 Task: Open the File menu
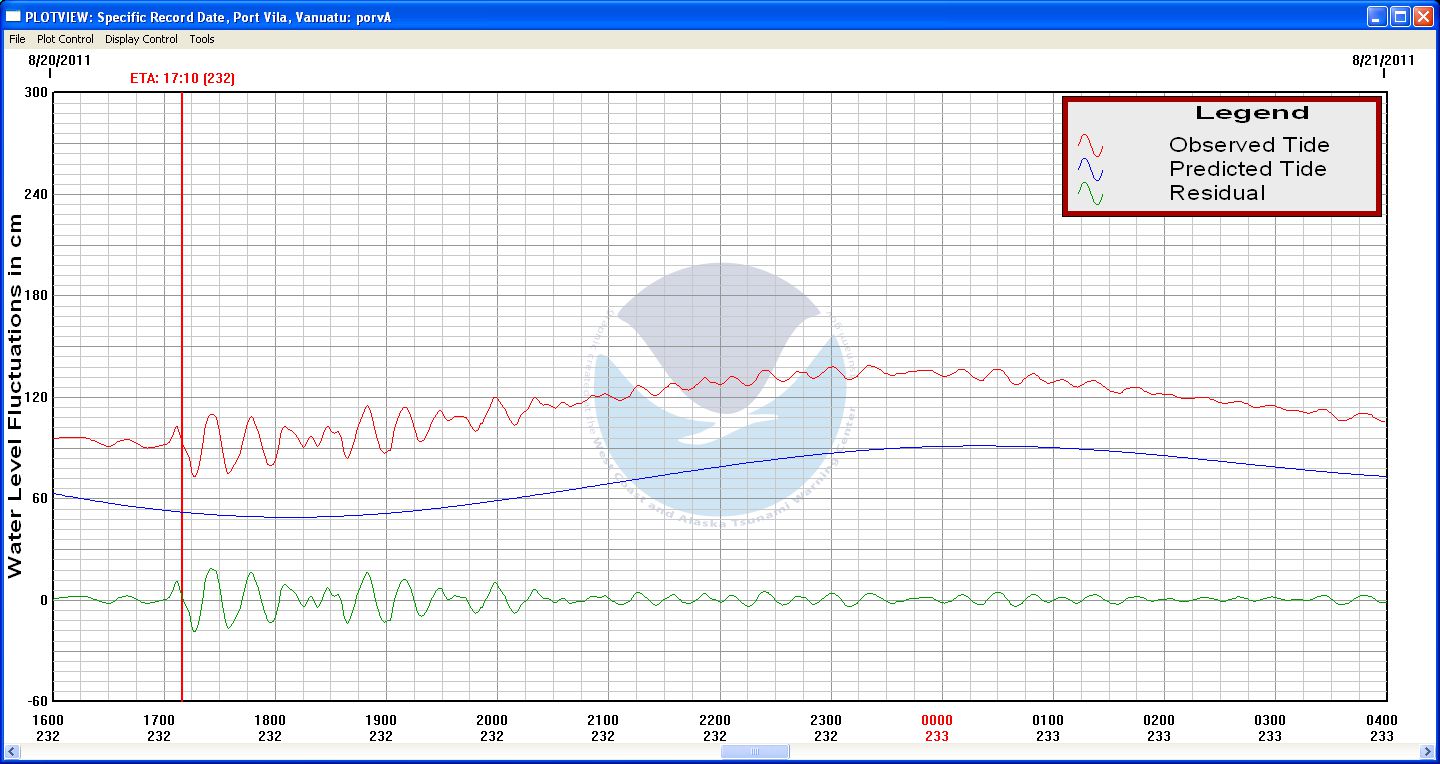click(x=17, y=39)
